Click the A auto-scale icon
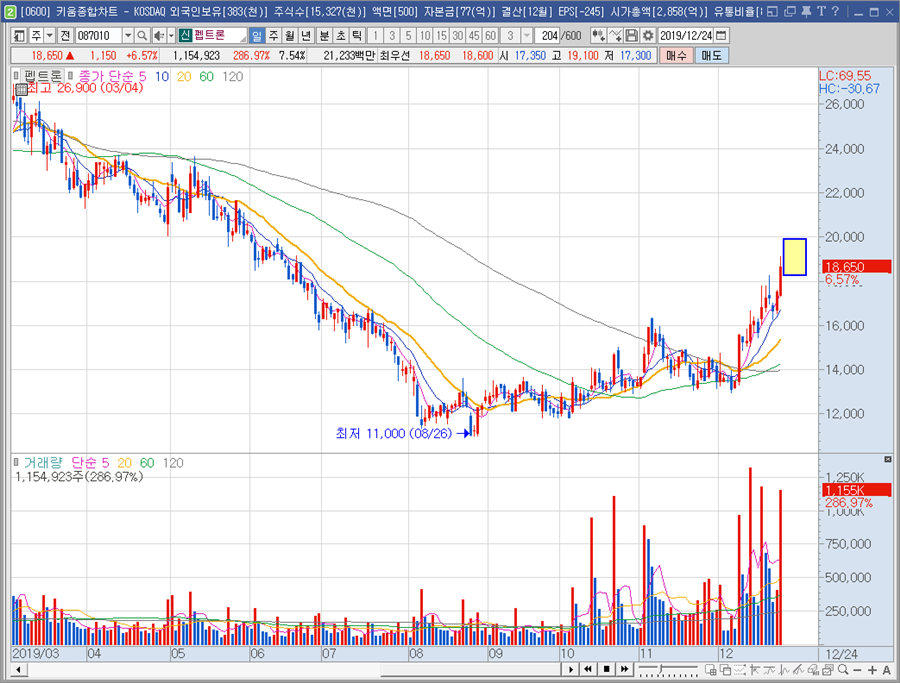This screenshot has width=900, height=683. coord(887,670)
